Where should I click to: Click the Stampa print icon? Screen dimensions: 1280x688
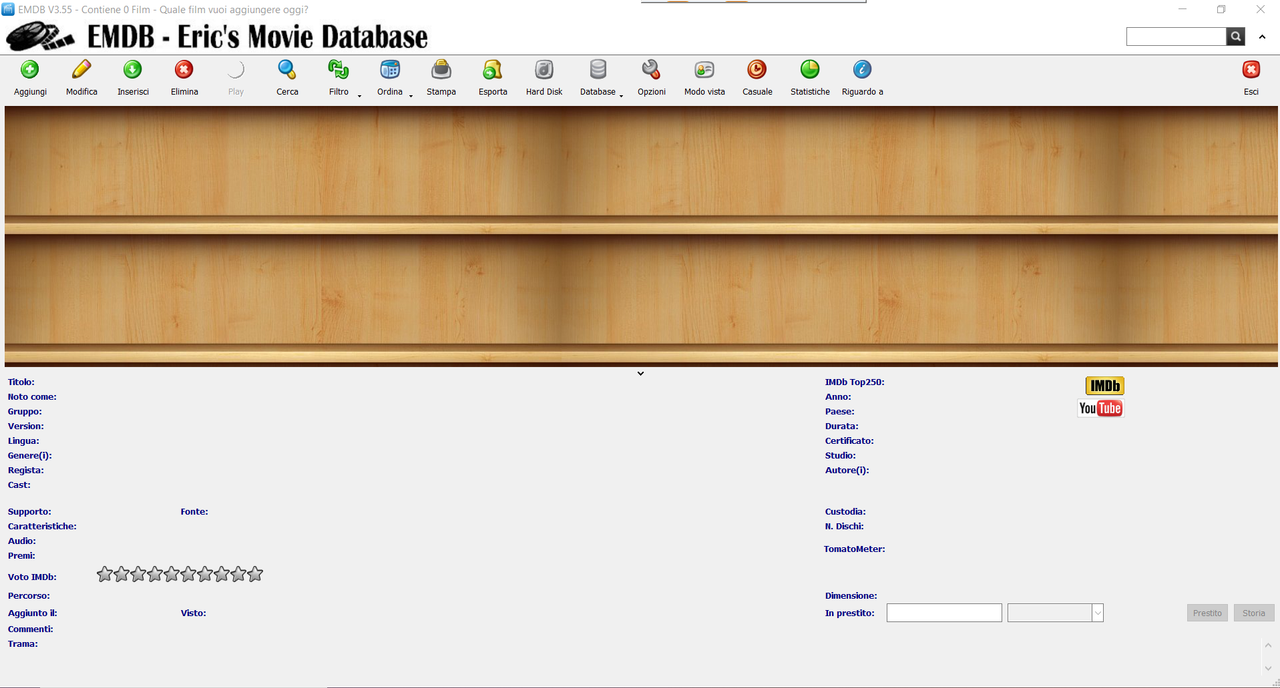441,70
